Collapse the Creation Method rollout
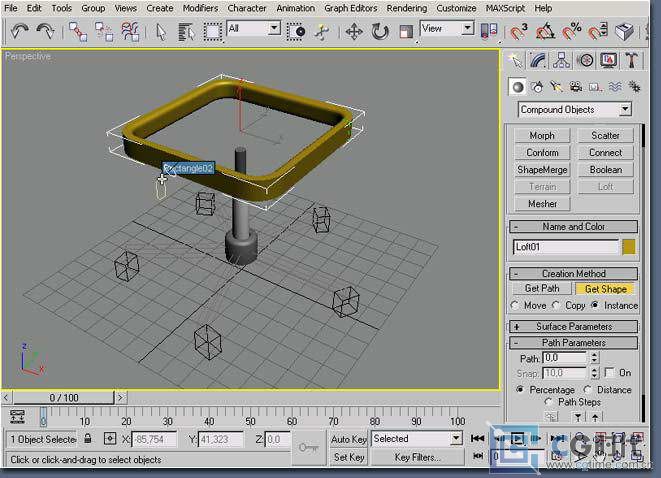This screenshot has height=478, width=661. click(573, 274)
